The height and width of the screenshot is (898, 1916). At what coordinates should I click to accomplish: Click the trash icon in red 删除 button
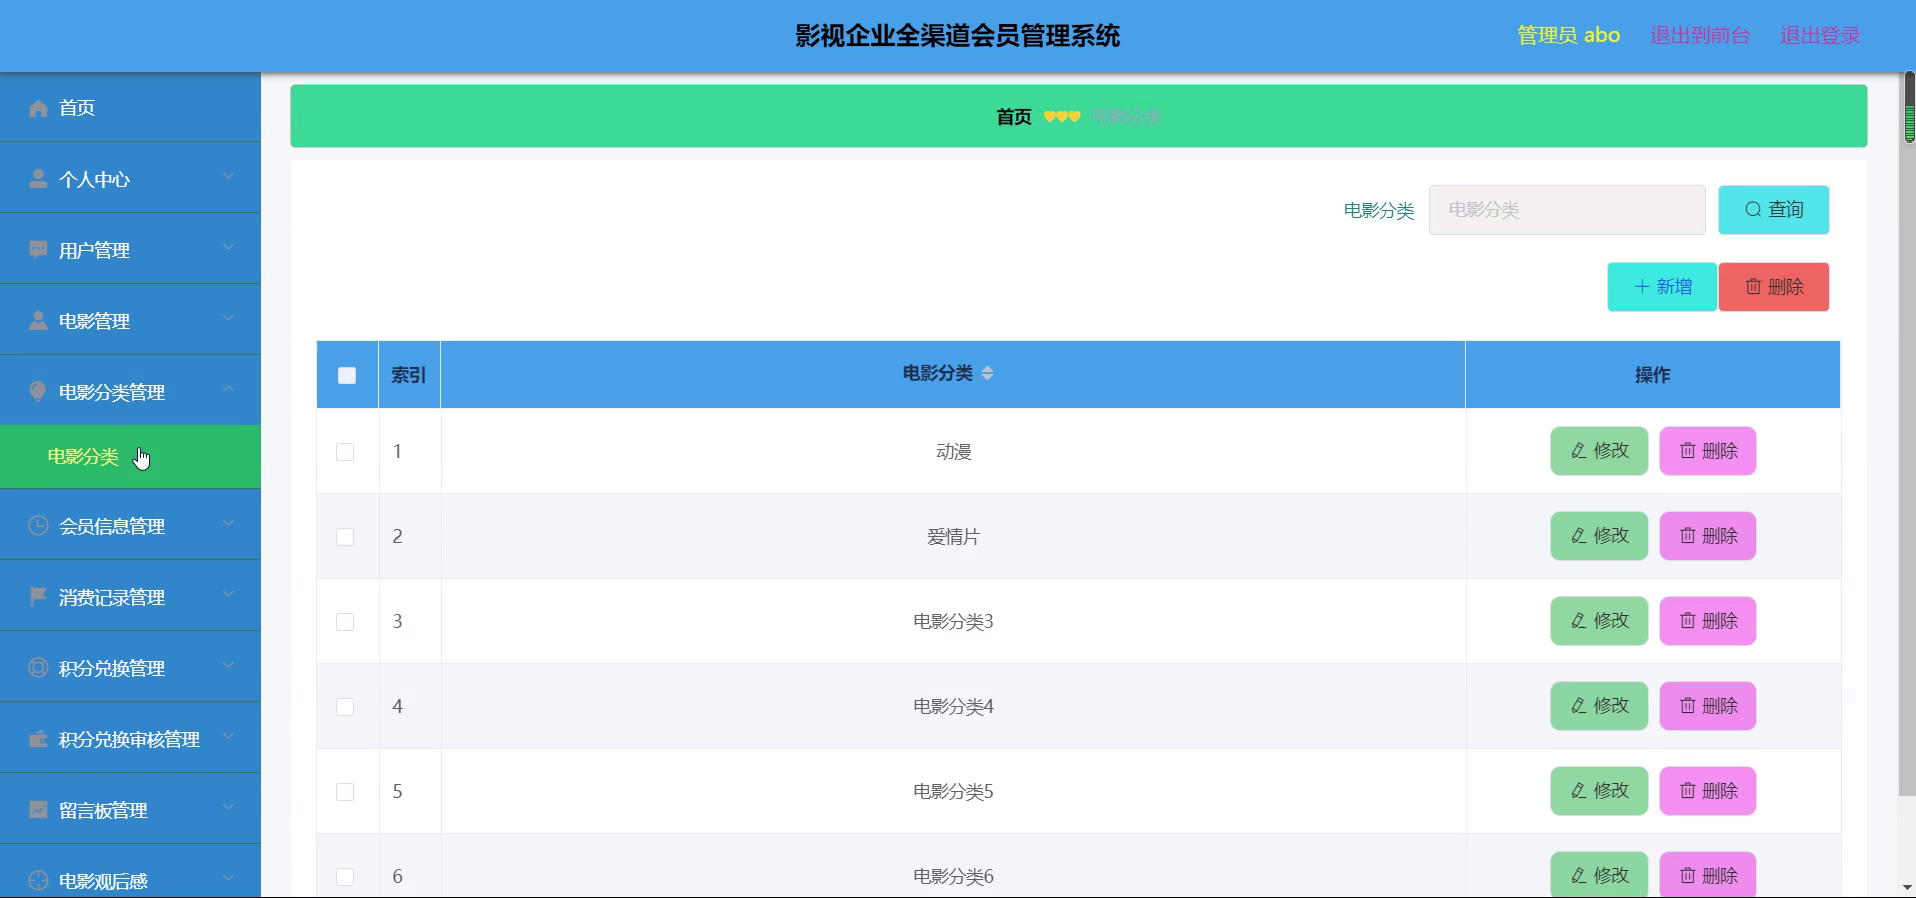coord(1754,287)
